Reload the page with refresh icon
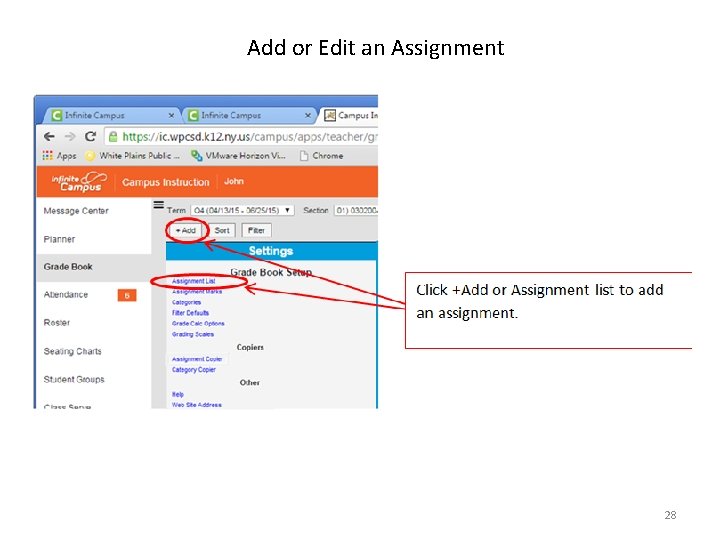This screenshot has height=540, width=720. click(x=90, y=136)
